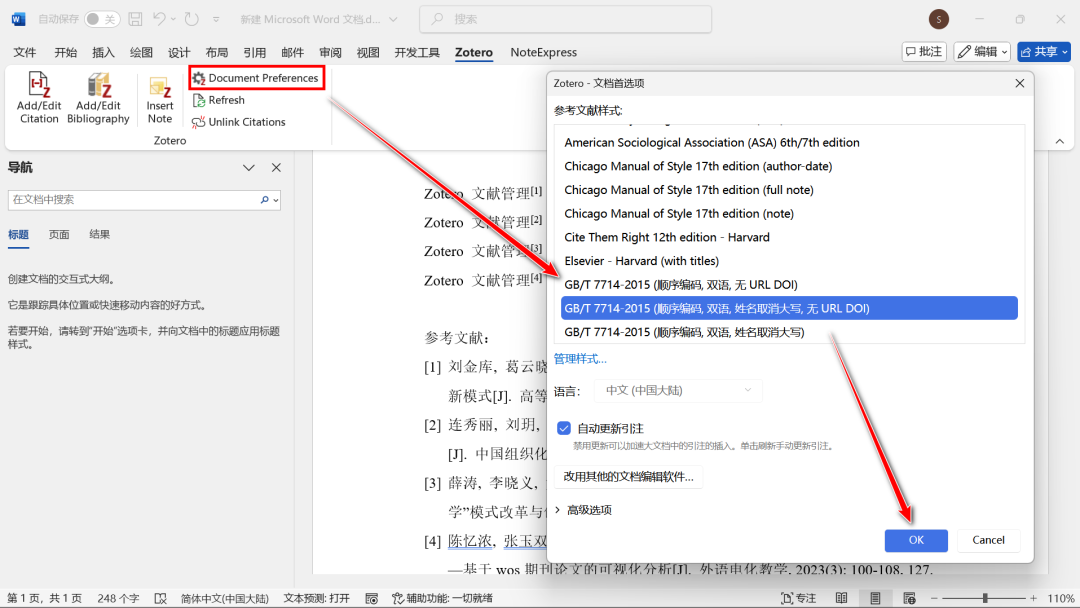Select Cite Them Right 12th edition - Harvard
Viewport: 1080px width, 608px height.
(667, 237)
